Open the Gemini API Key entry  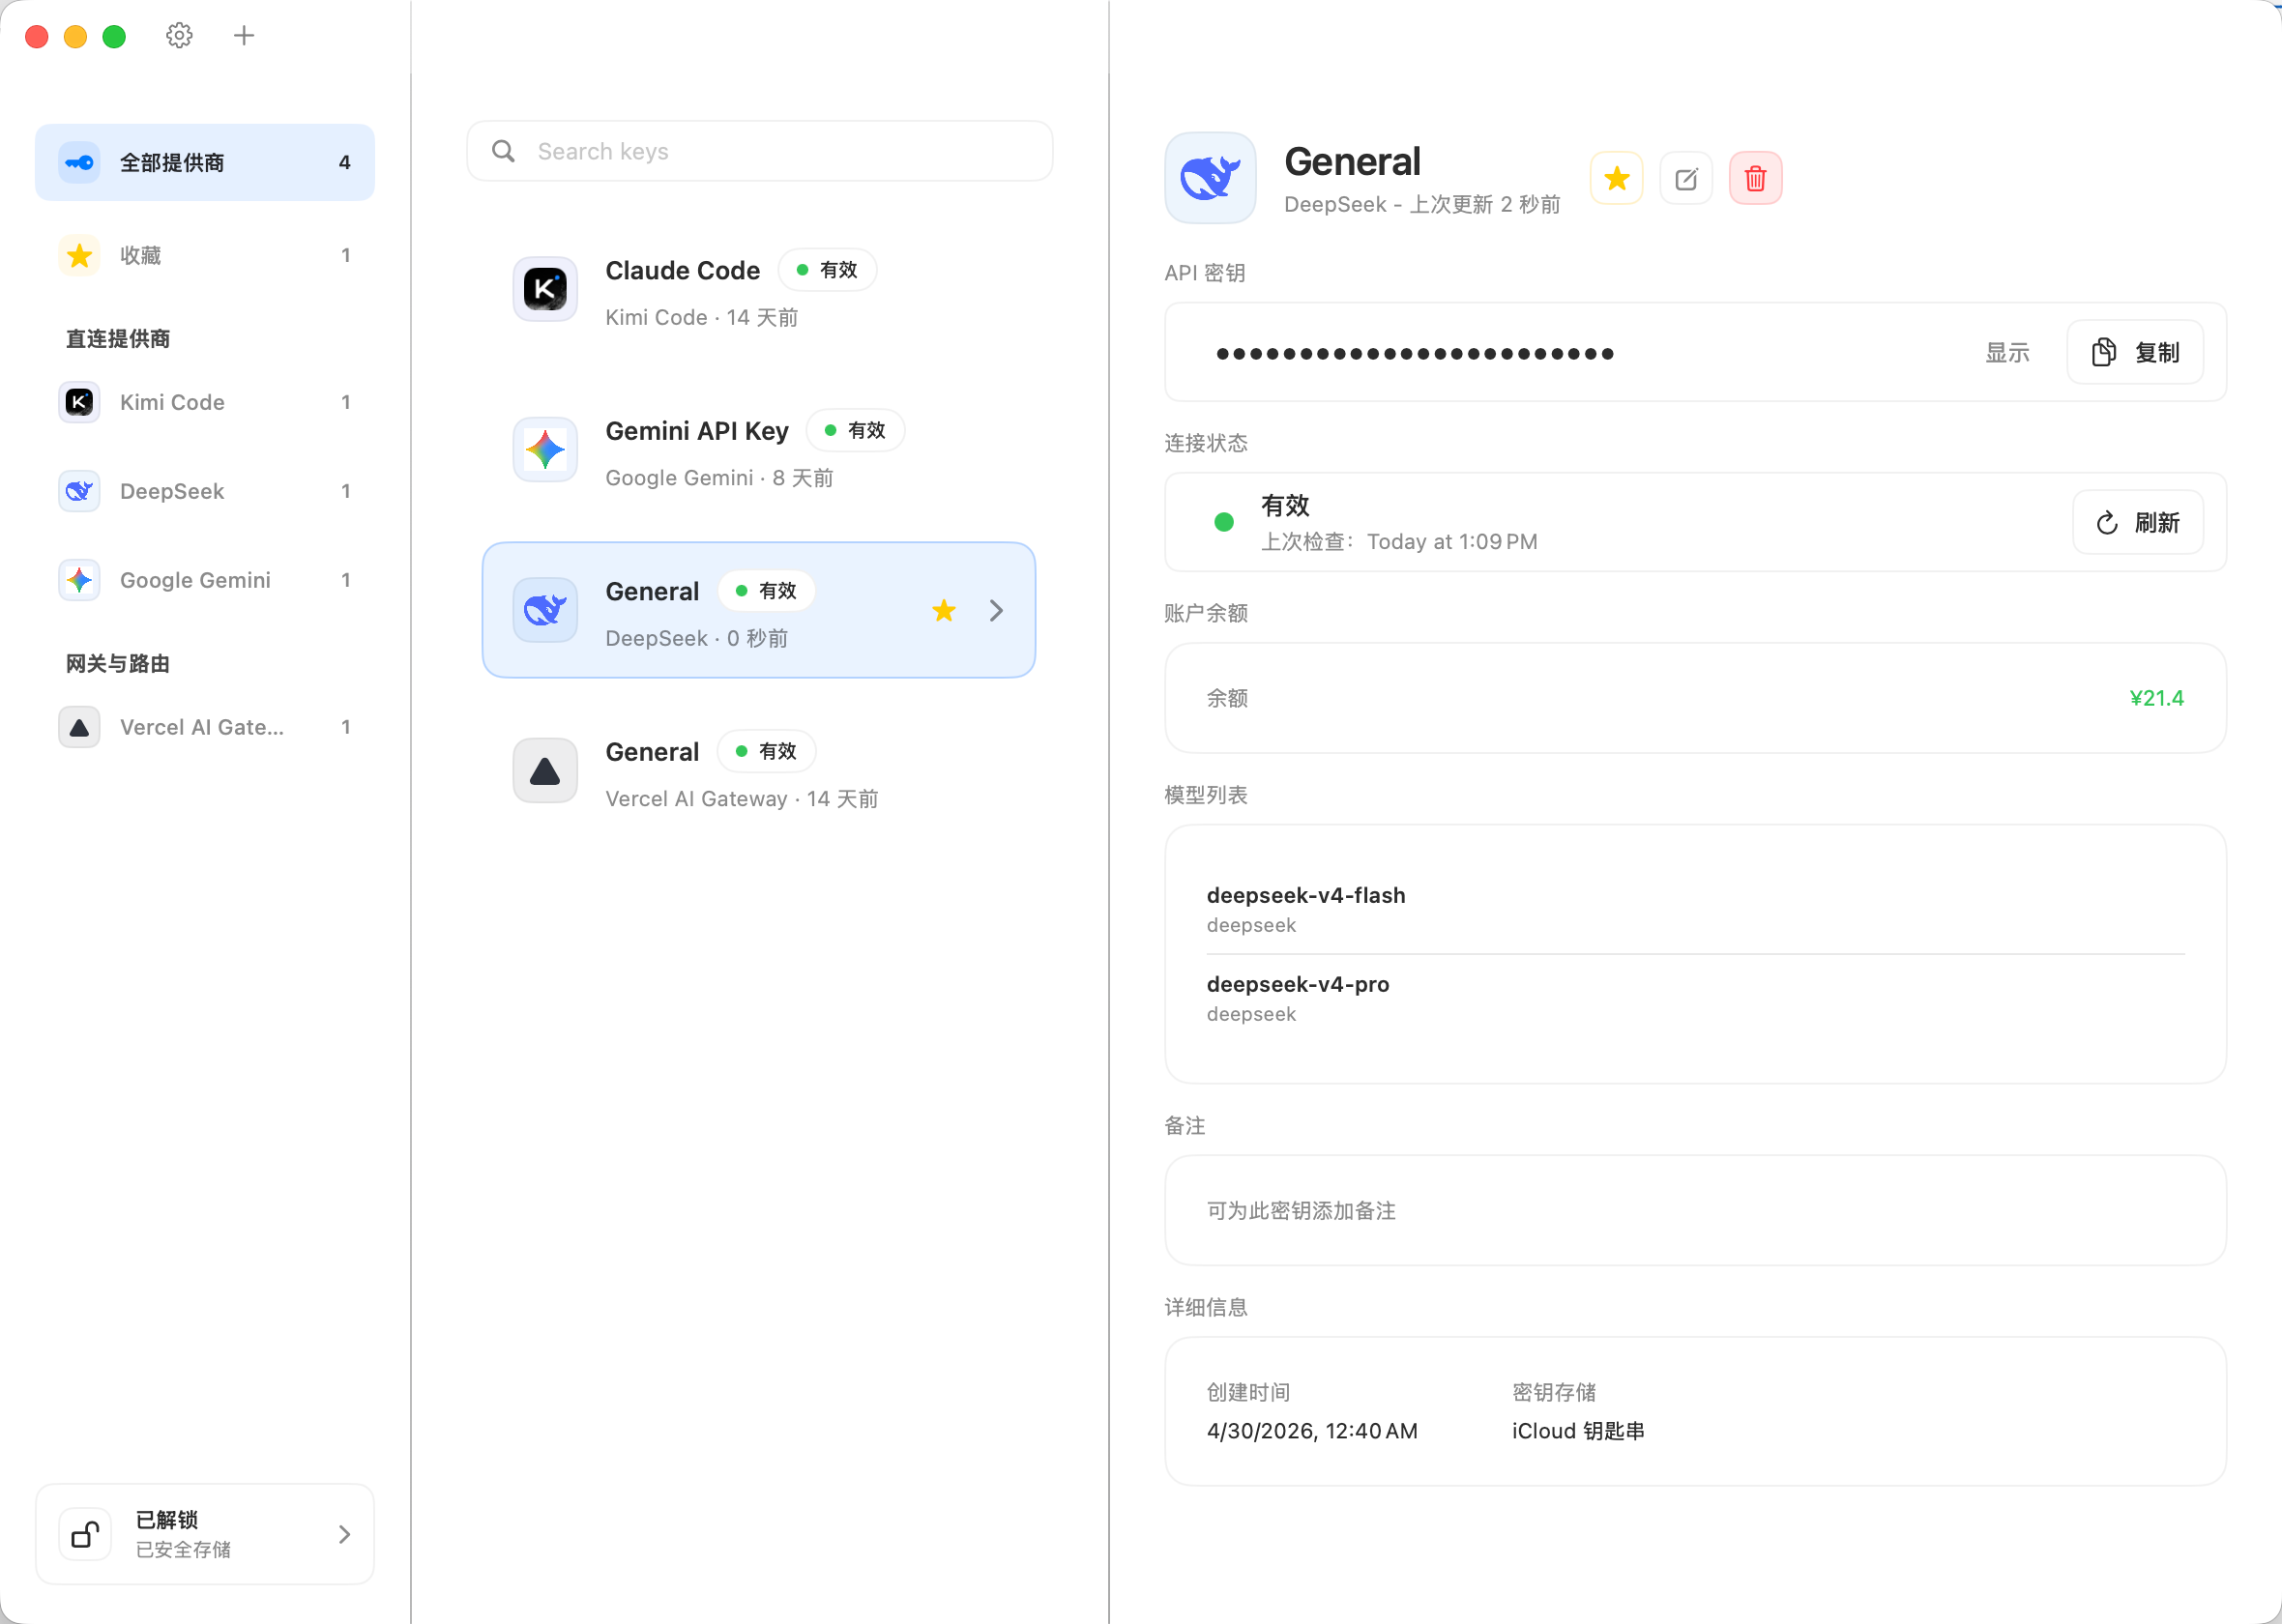point(759,450)
